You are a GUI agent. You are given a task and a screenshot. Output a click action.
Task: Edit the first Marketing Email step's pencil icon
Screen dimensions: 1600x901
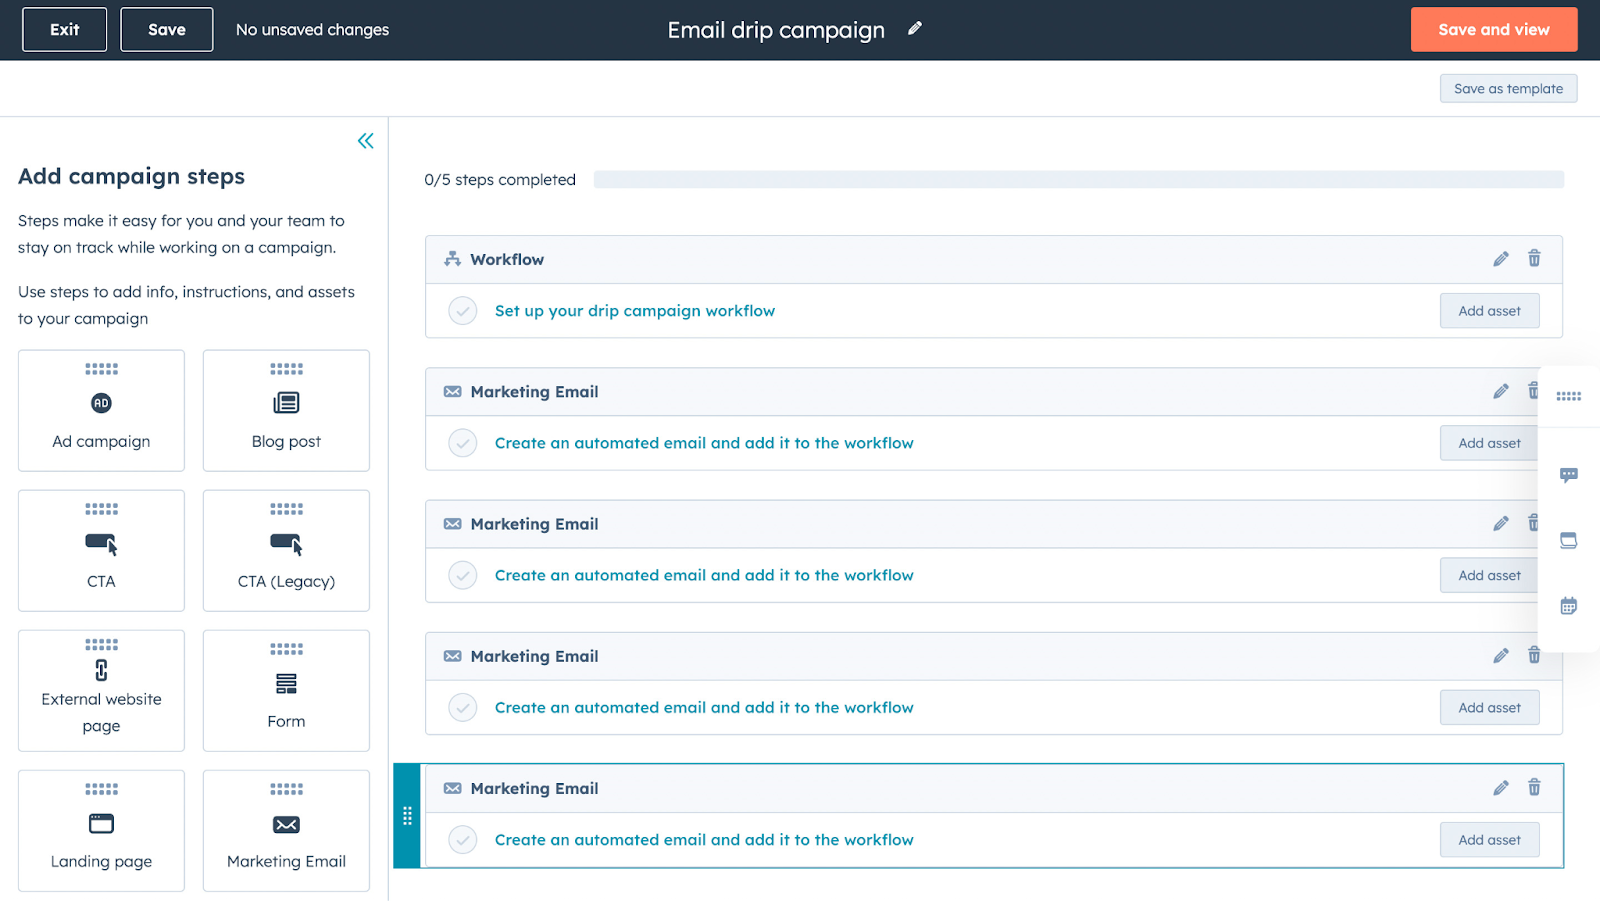point(1500,391)
